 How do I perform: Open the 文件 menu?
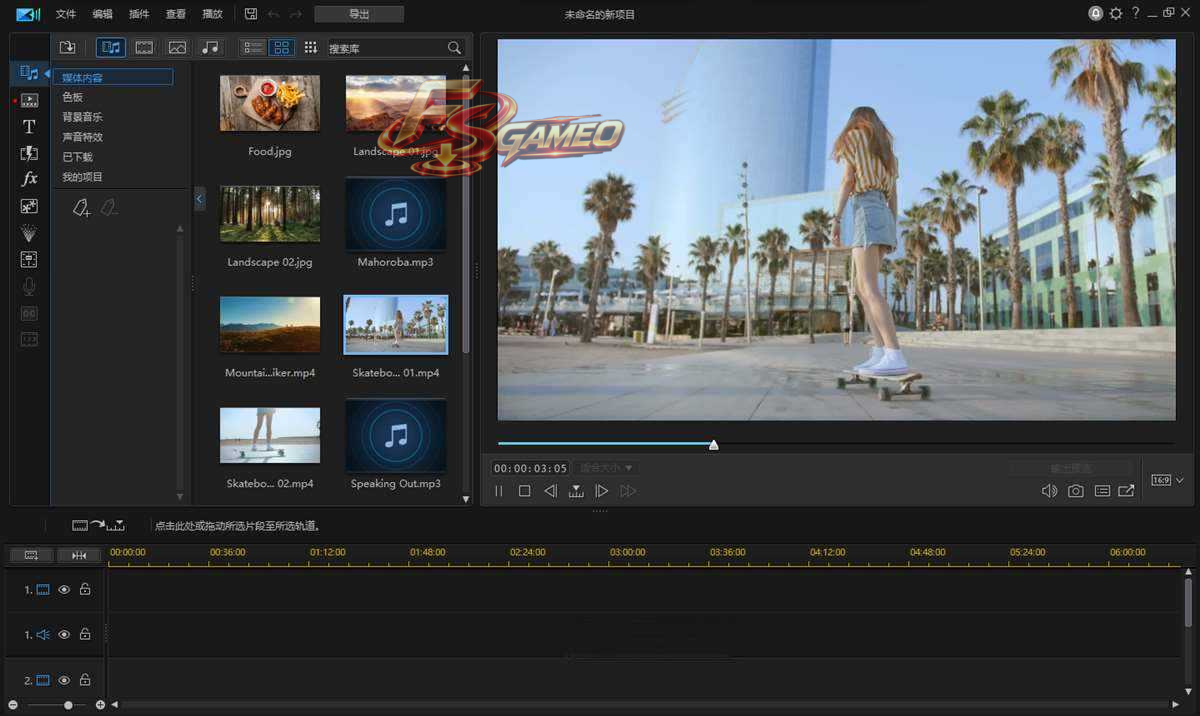click(x=66, y=14)
